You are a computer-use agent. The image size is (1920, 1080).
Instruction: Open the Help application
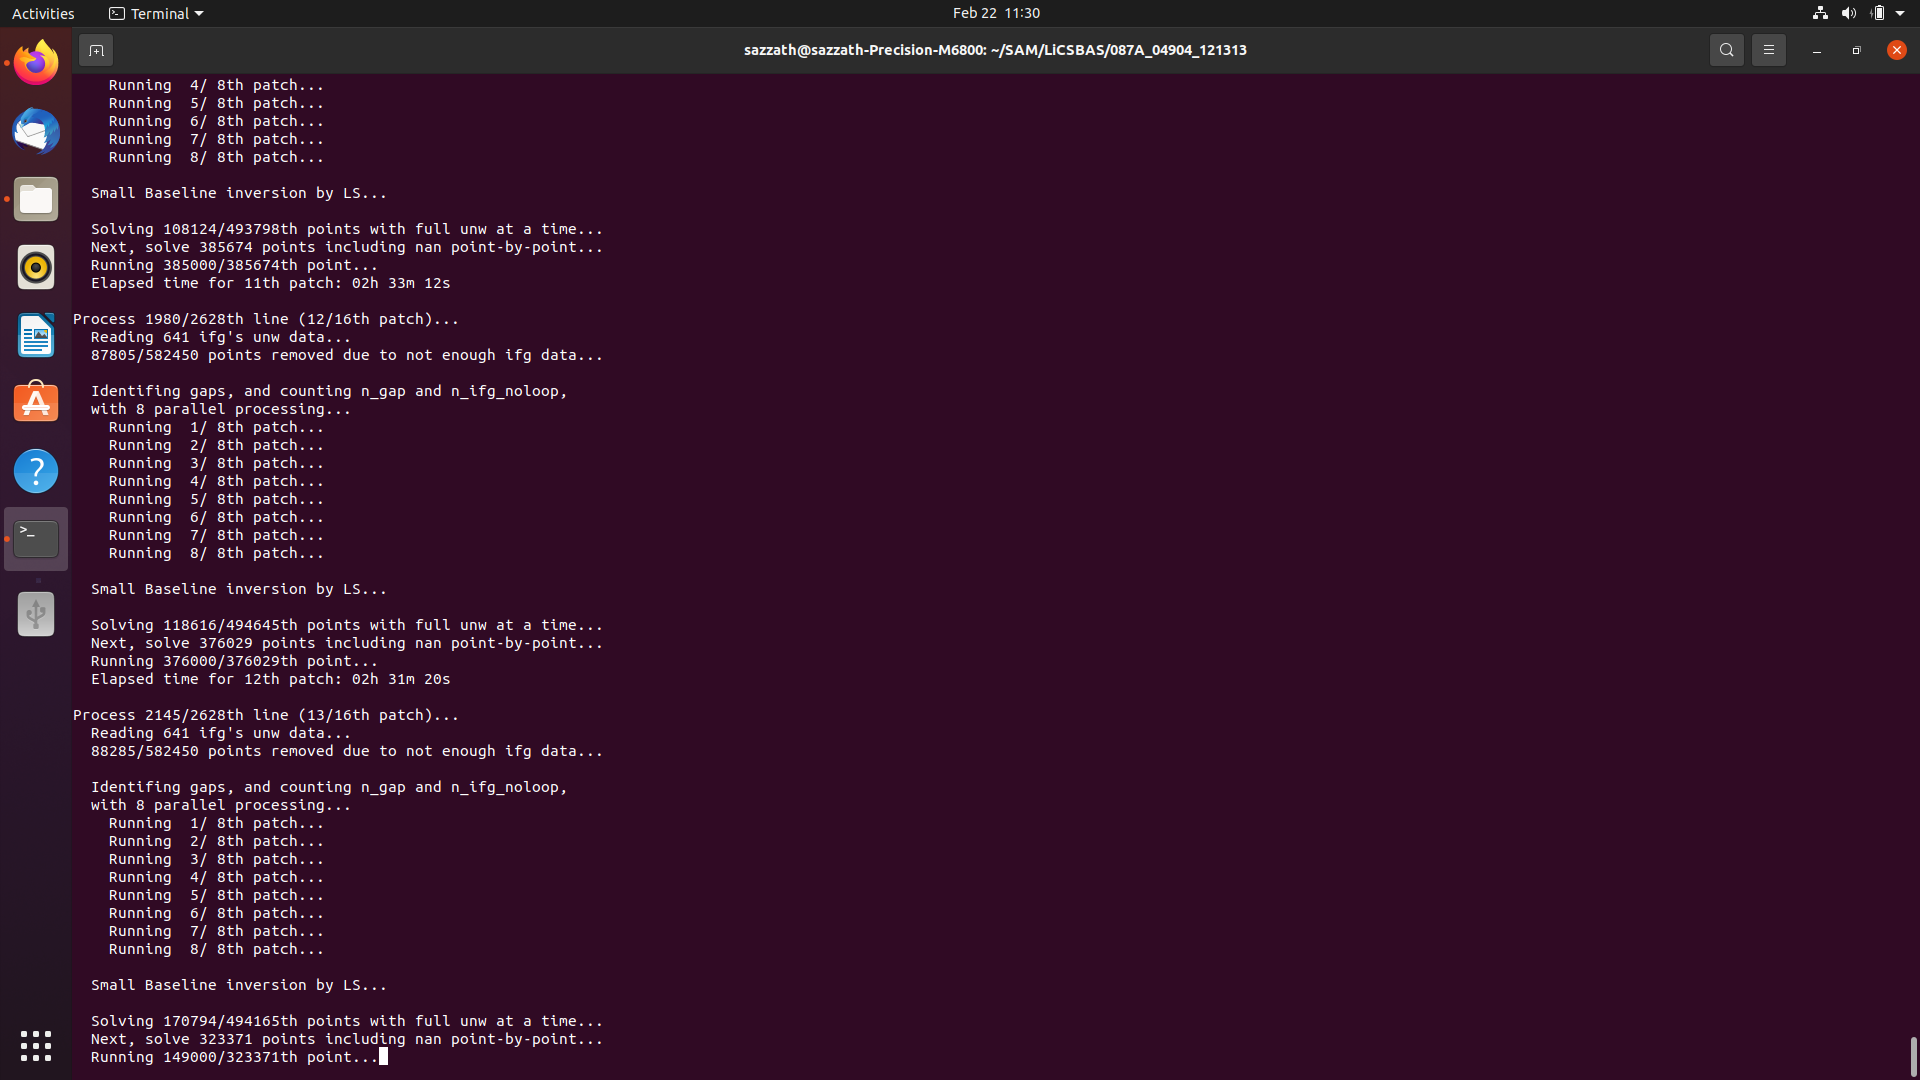36,471
